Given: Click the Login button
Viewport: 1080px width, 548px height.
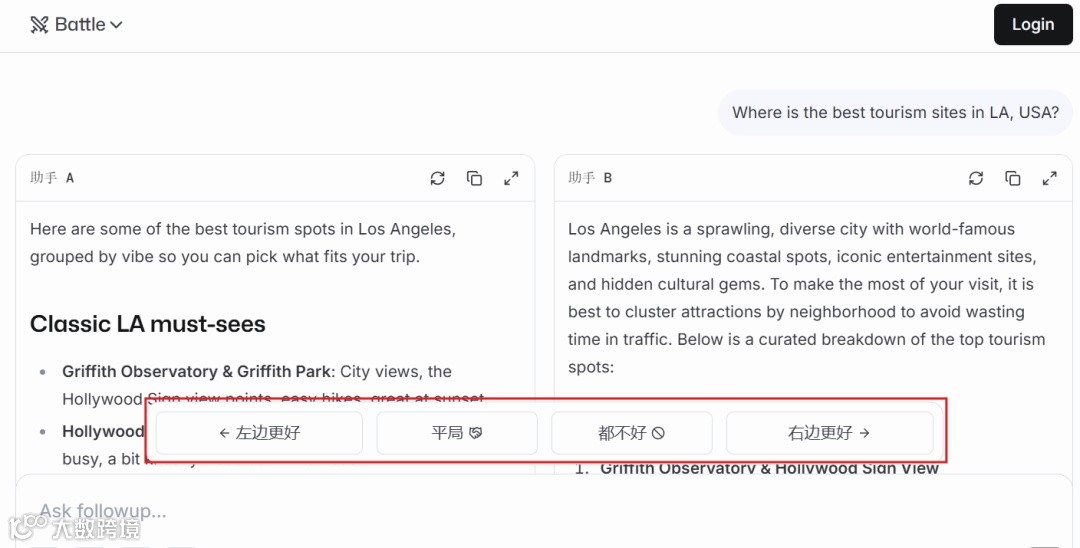Looking at the screenshot, I should pyautogui.click(x=1032, y=25).
